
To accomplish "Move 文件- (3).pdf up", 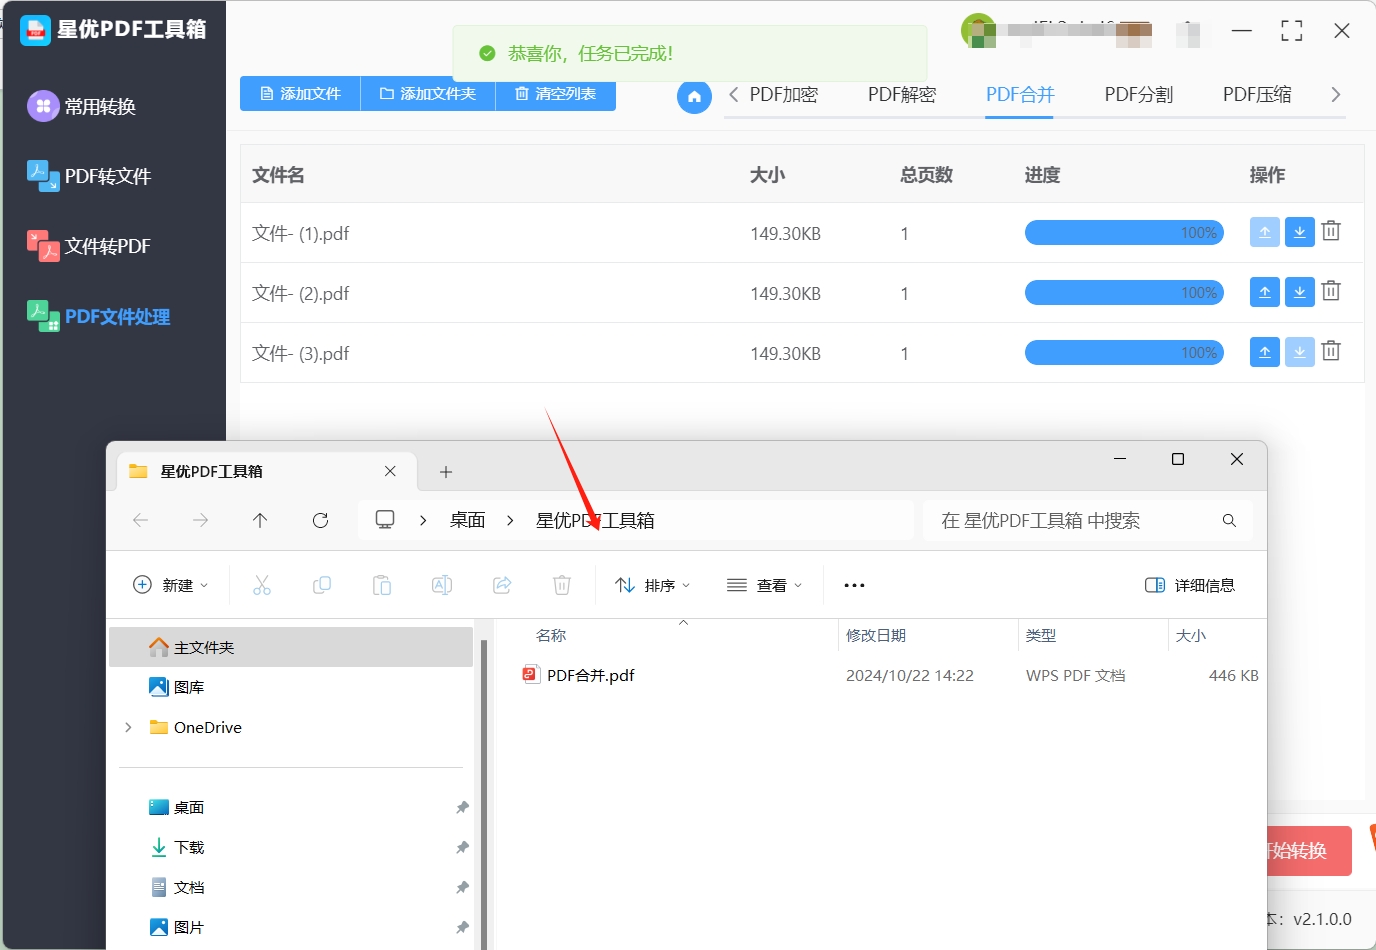I will (1264, 352).
